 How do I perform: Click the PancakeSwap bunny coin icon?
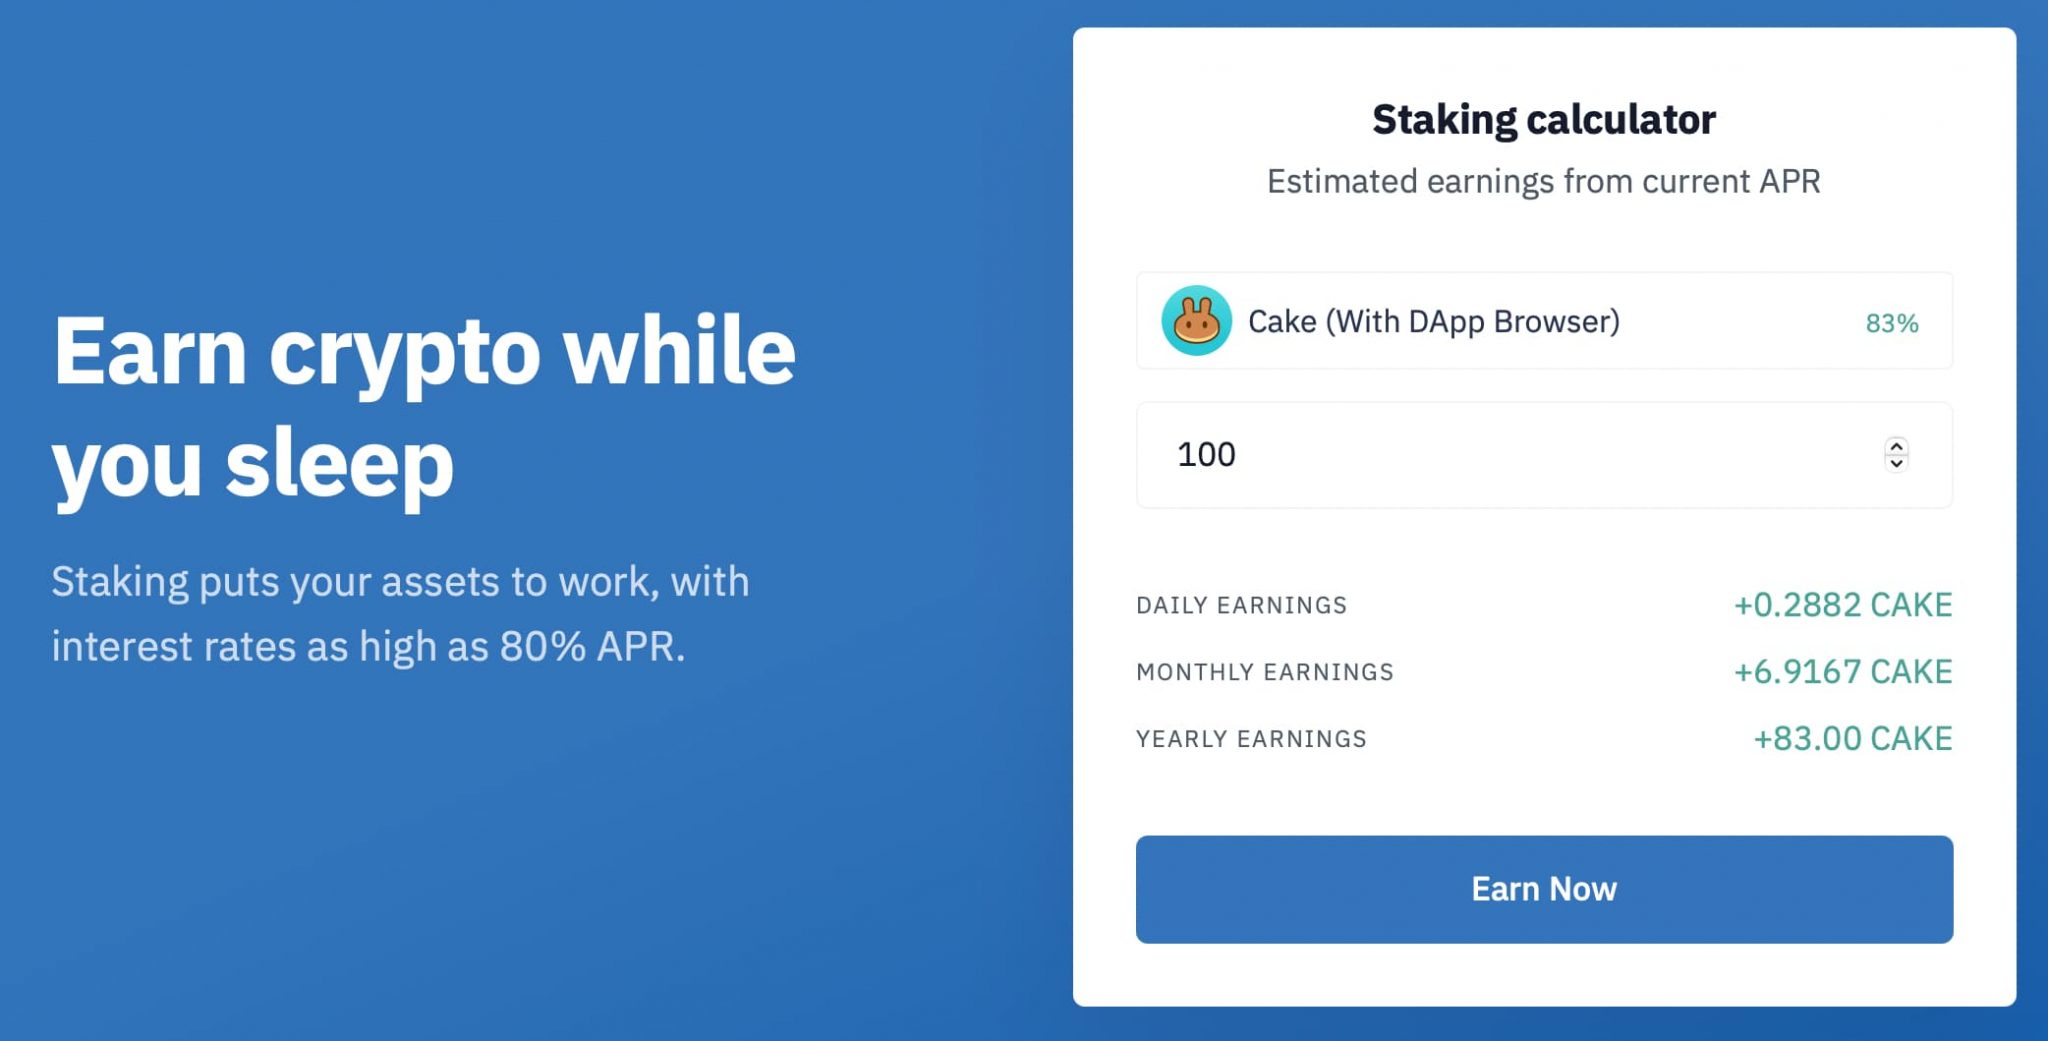1196,321
